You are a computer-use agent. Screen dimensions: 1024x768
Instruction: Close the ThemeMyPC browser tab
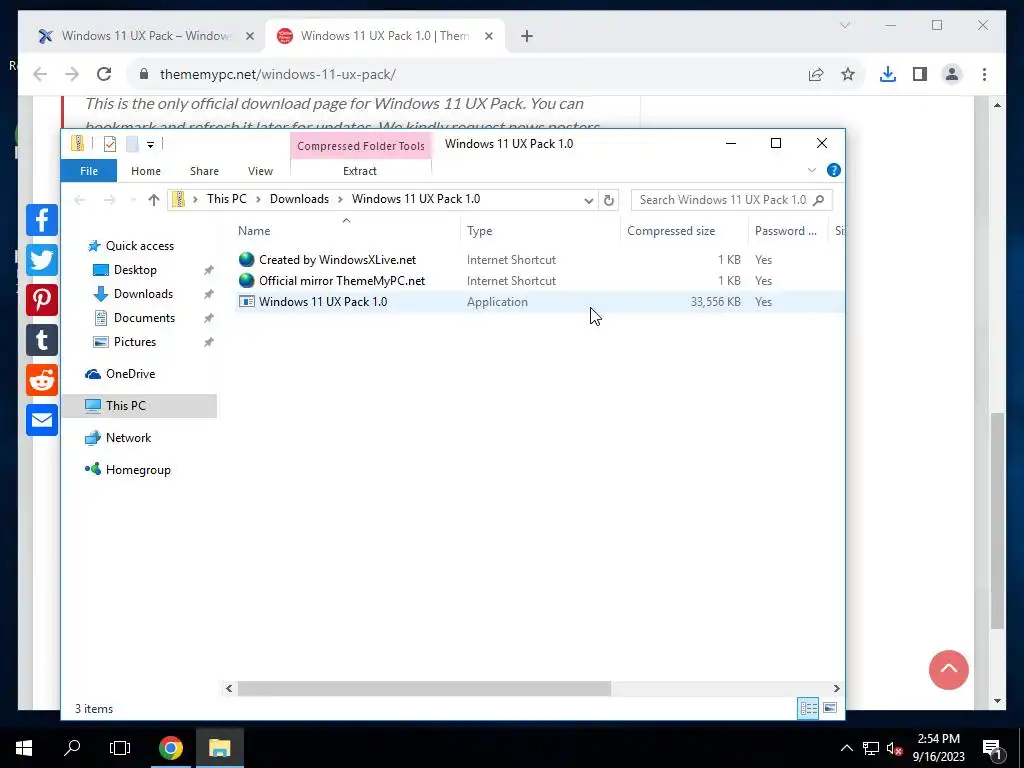pyautogui.click(x=488, y=36)
